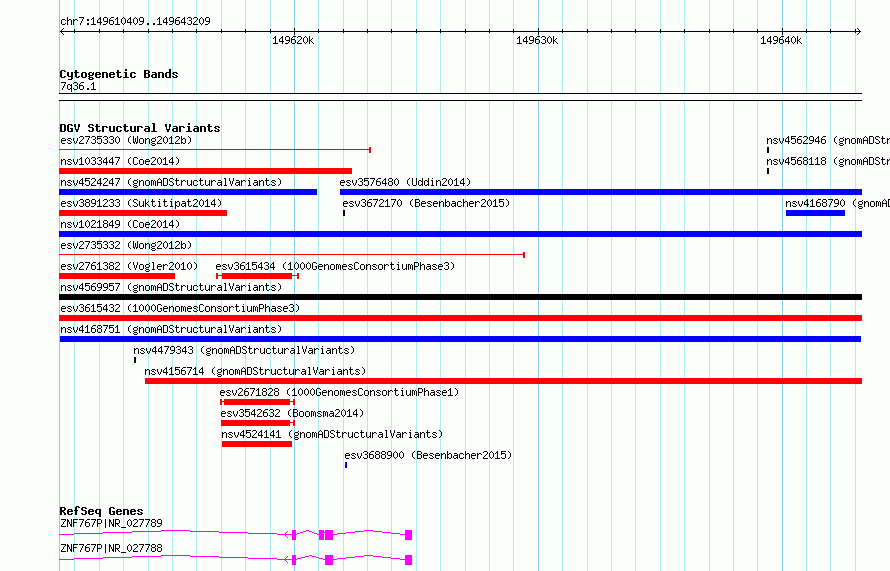The image size is (890, 571).
Task: Open the esv3688900 (Besenbacher2015) variant label
Action: 428,455
